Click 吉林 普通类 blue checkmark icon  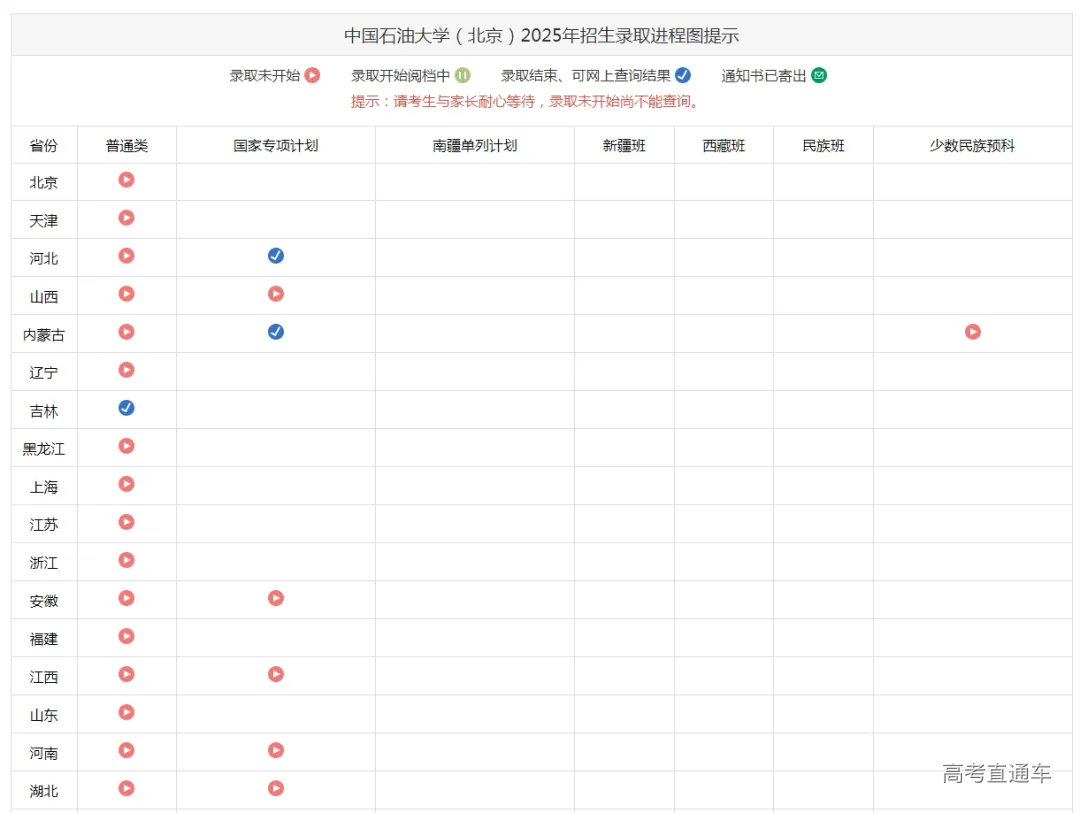126,408
